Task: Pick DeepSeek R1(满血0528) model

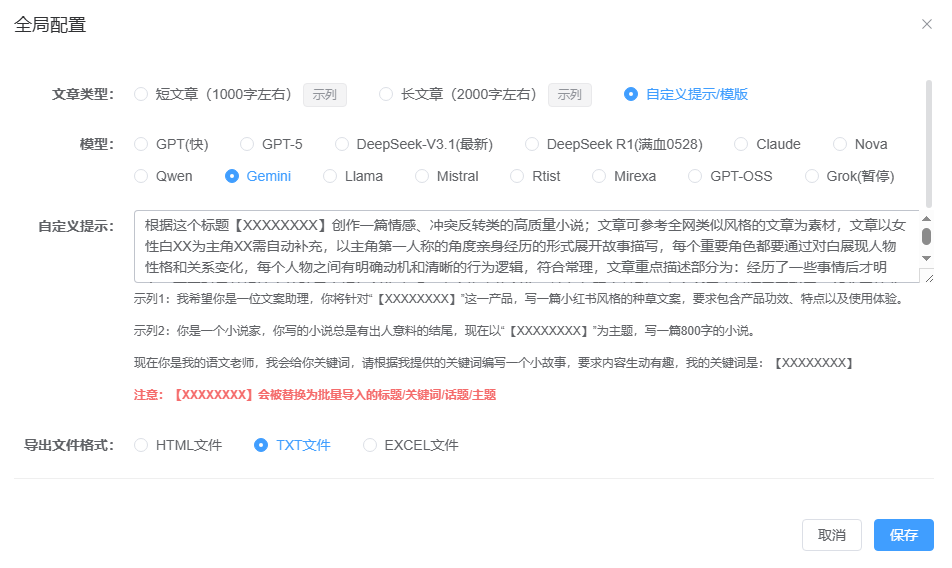Action: pos(532,144)
